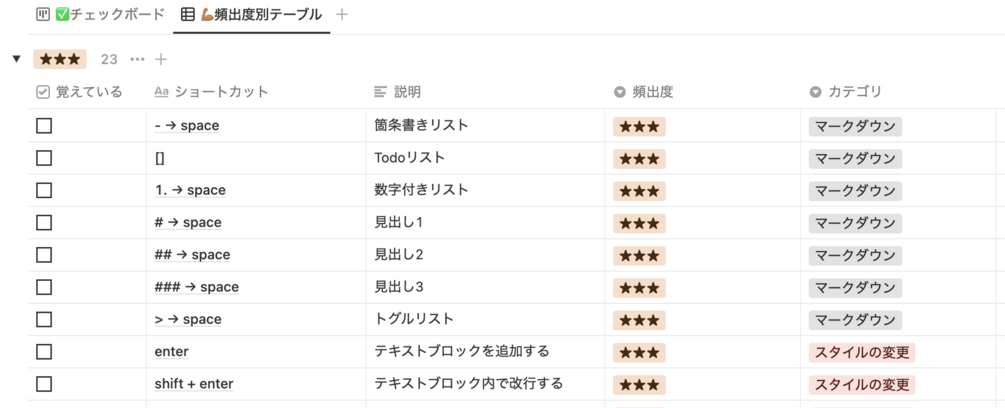
Task: Open the '### → space' shortcut page
Action: (x=197, y=287)
